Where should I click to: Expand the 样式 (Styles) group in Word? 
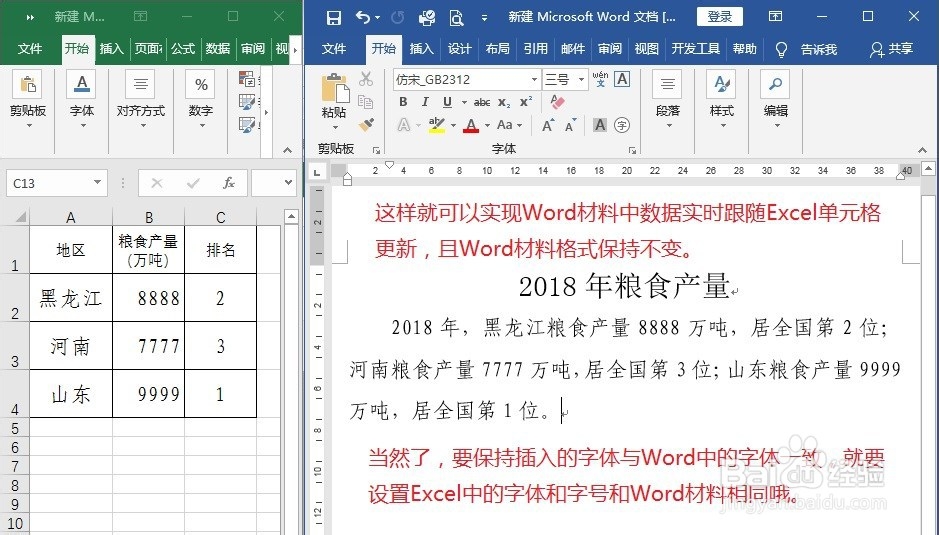point(722,100)
